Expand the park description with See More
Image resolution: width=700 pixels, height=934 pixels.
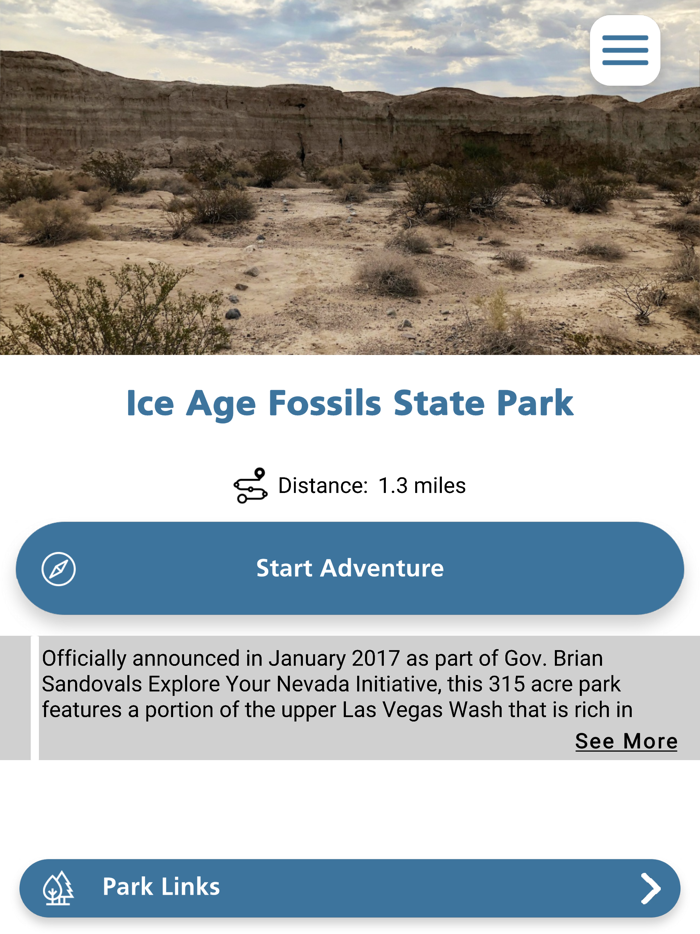pyautogui.click(x=626, y=741)
